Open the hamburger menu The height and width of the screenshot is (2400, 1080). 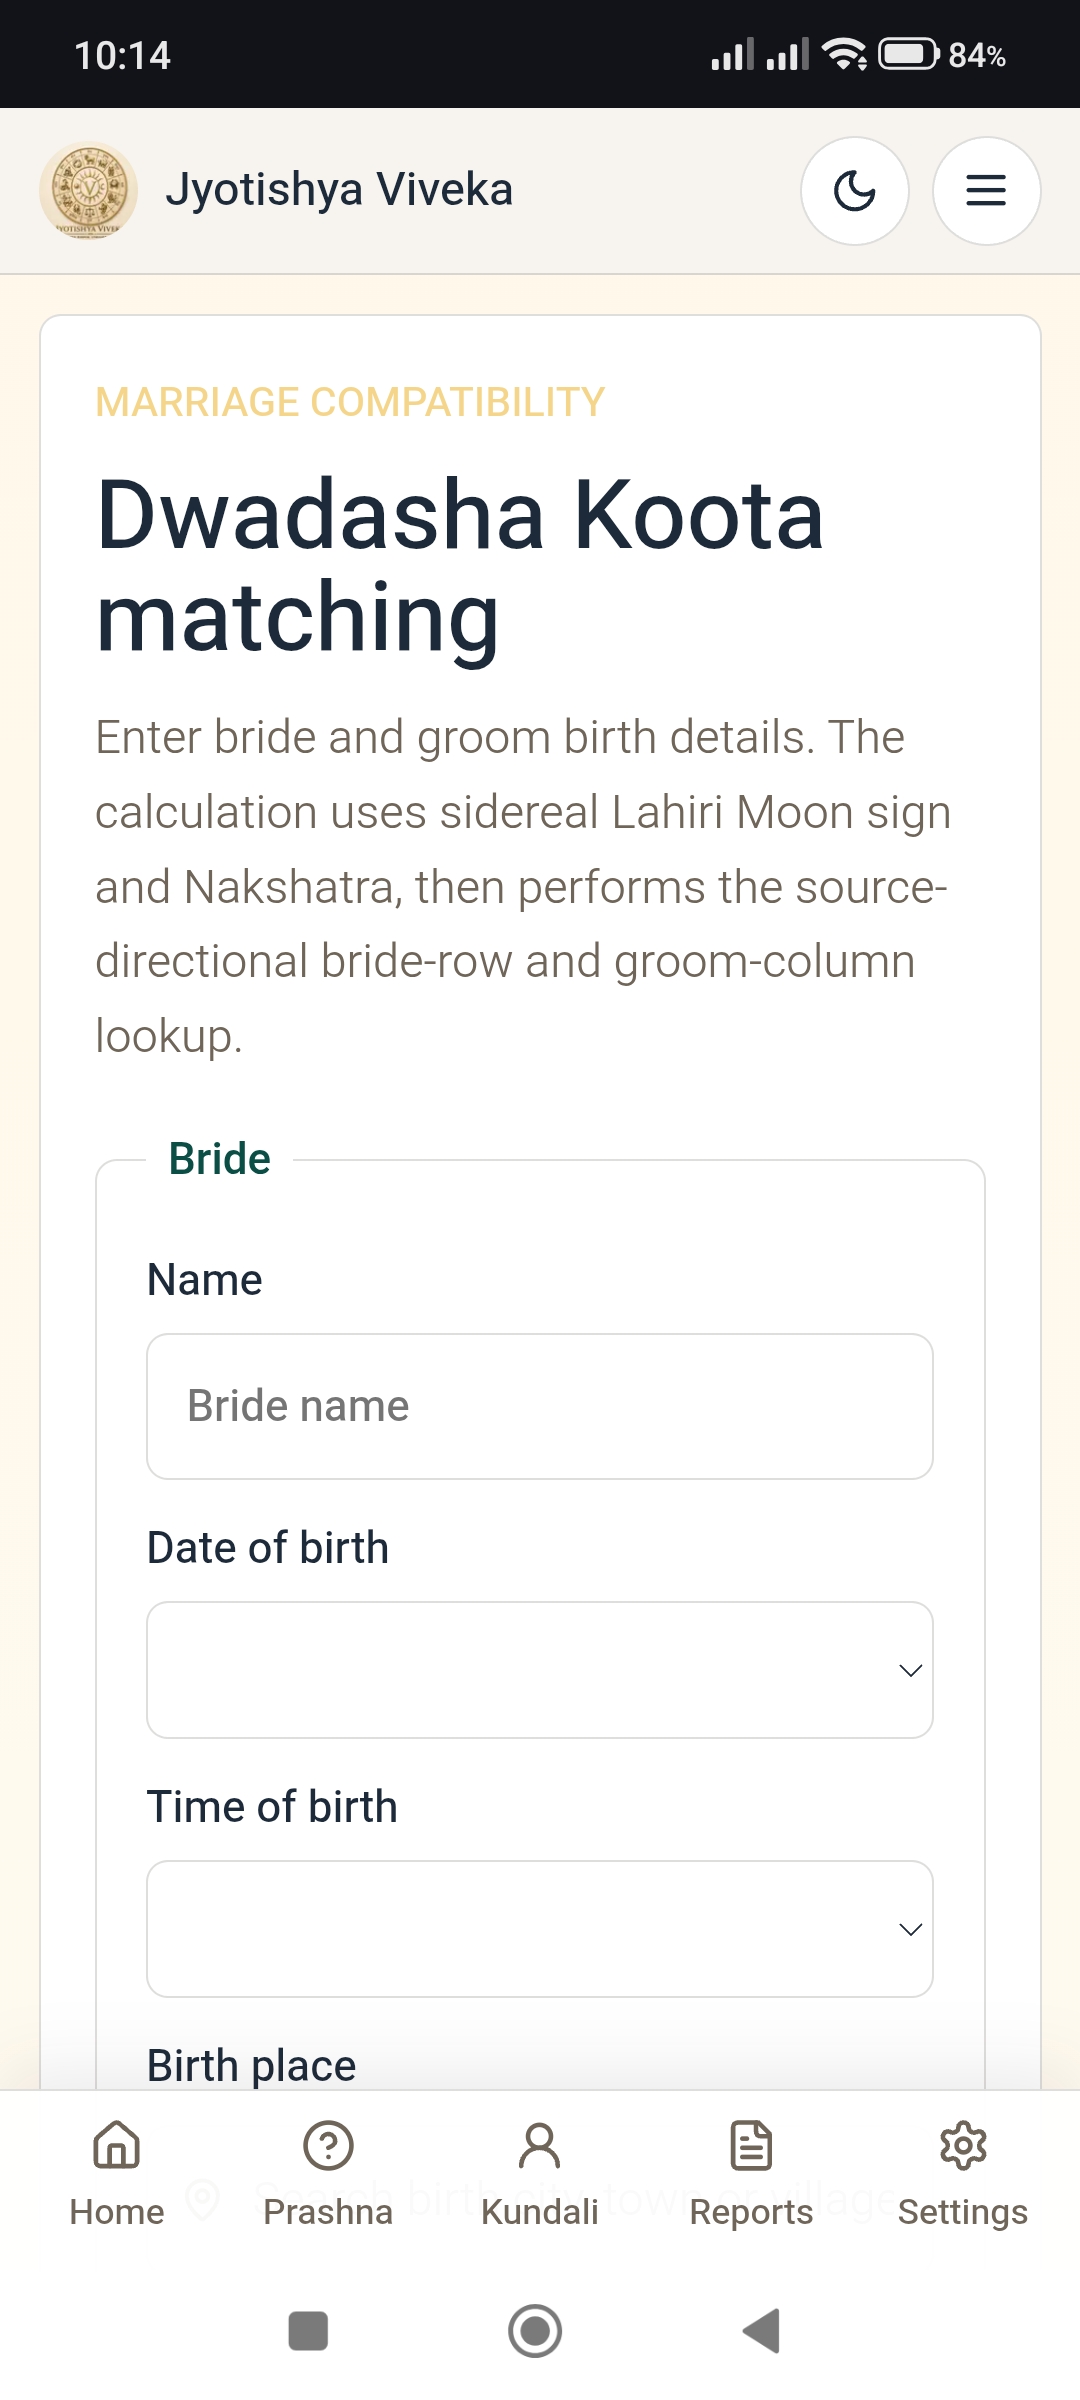click(986, 191)
